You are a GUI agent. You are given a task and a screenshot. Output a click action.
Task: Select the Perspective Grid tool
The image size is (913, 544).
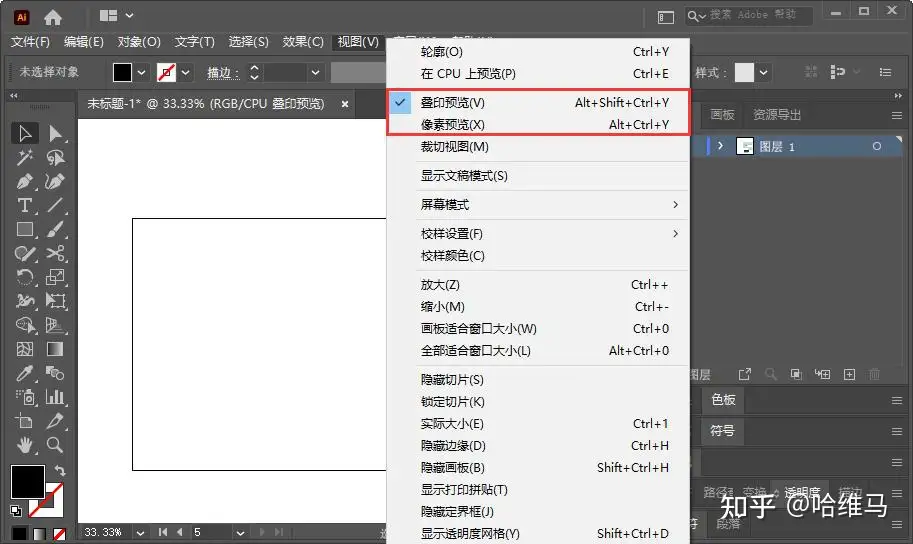55,324
